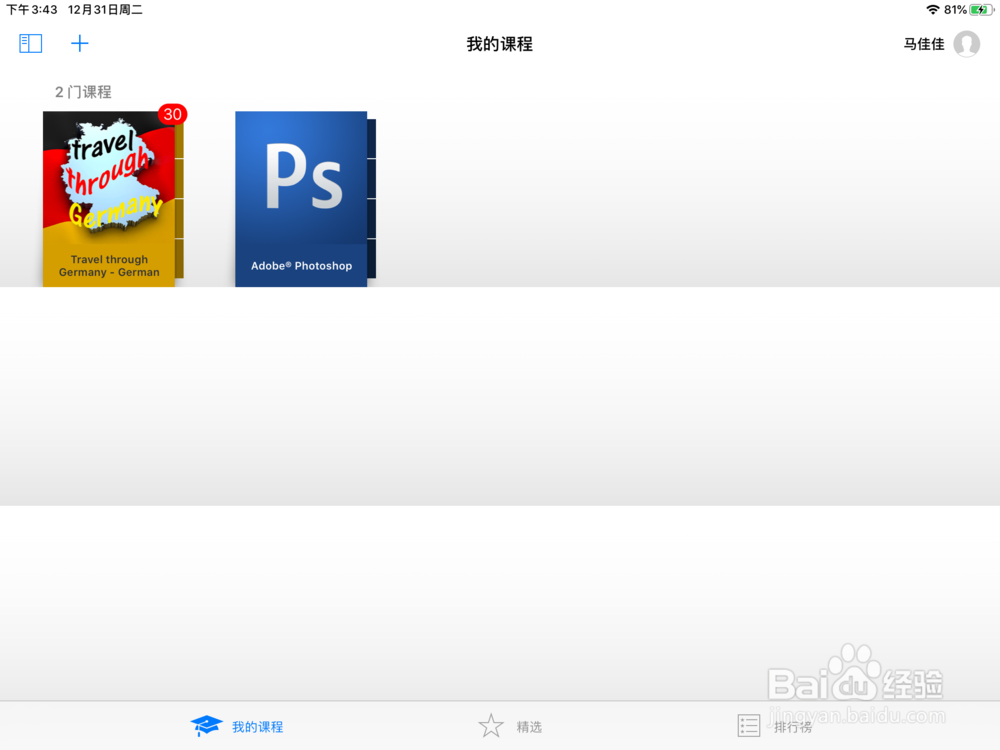This screenshot has width=1000, height=750.
Task: Tap the 我的课程 title text
Action: (499, 43)
